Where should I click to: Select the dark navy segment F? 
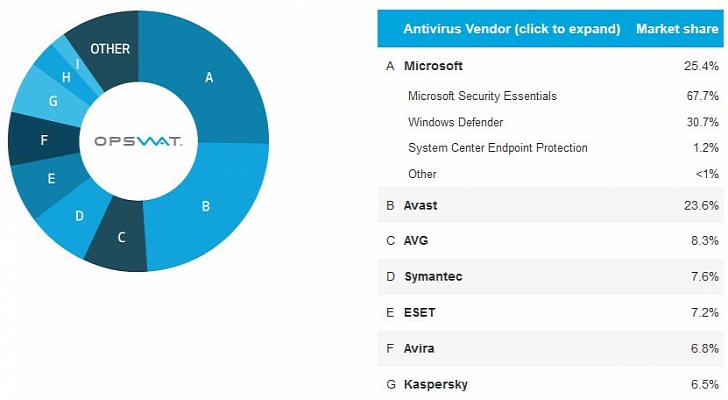tap(43, 139)
